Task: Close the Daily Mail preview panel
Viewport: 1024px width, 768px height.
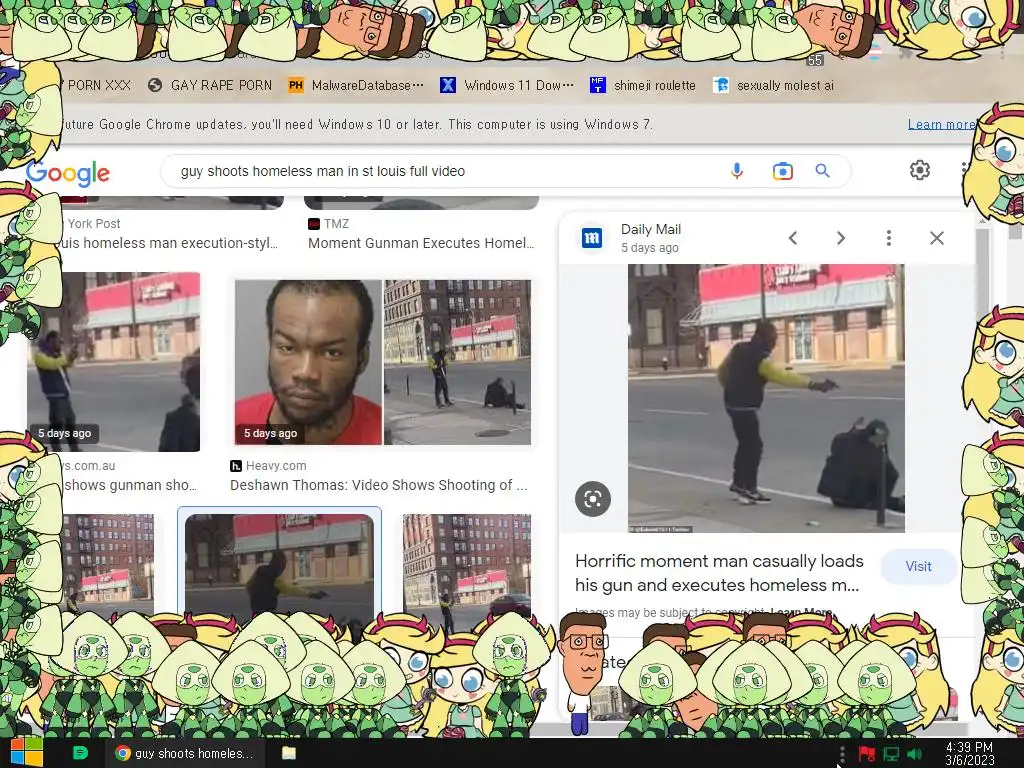Action: point(936,238)
